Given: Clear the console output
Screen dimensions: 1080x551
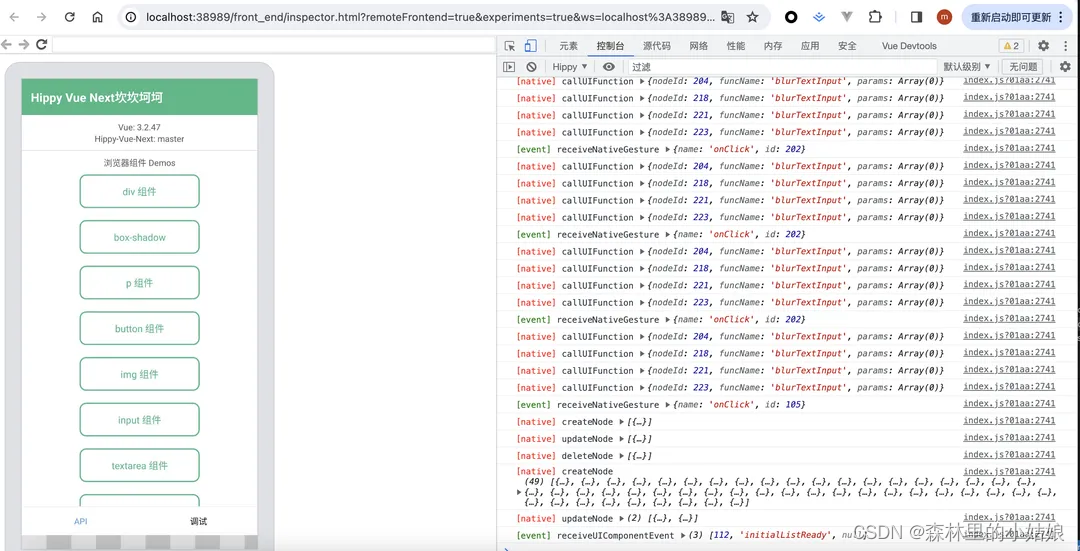Looking at the screenshot, I should tap(531, 67).
